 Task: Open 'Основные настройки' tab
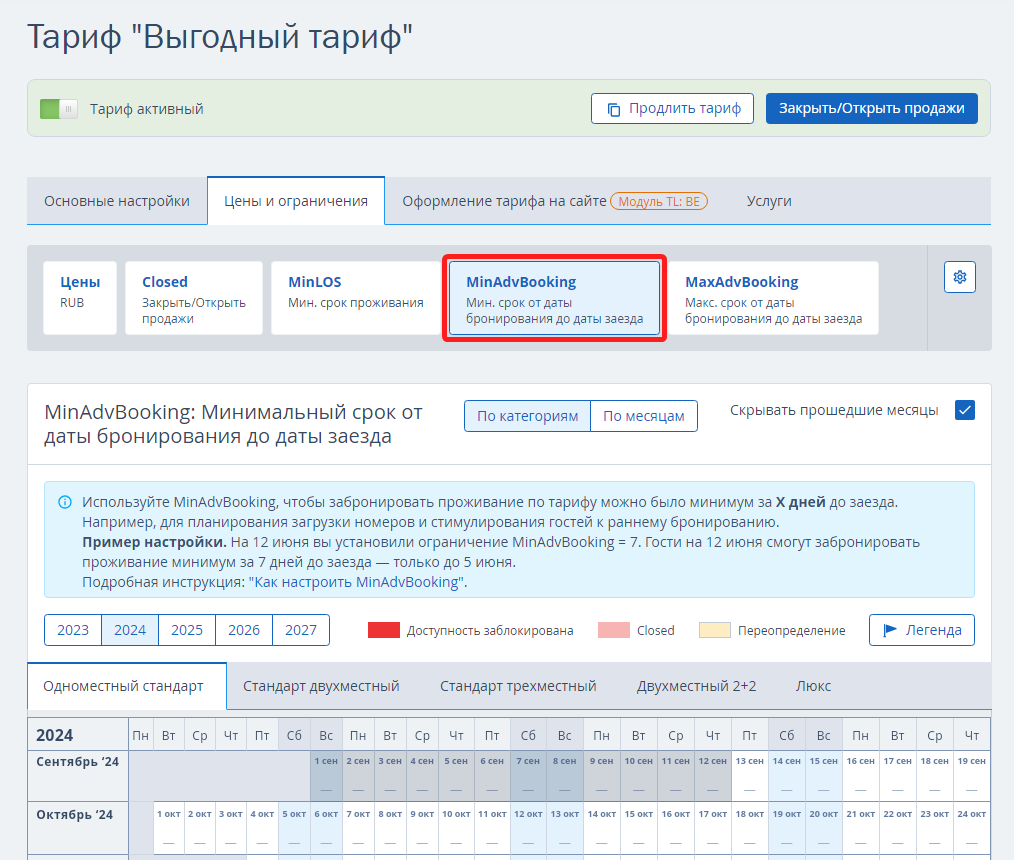pos(117,201)
